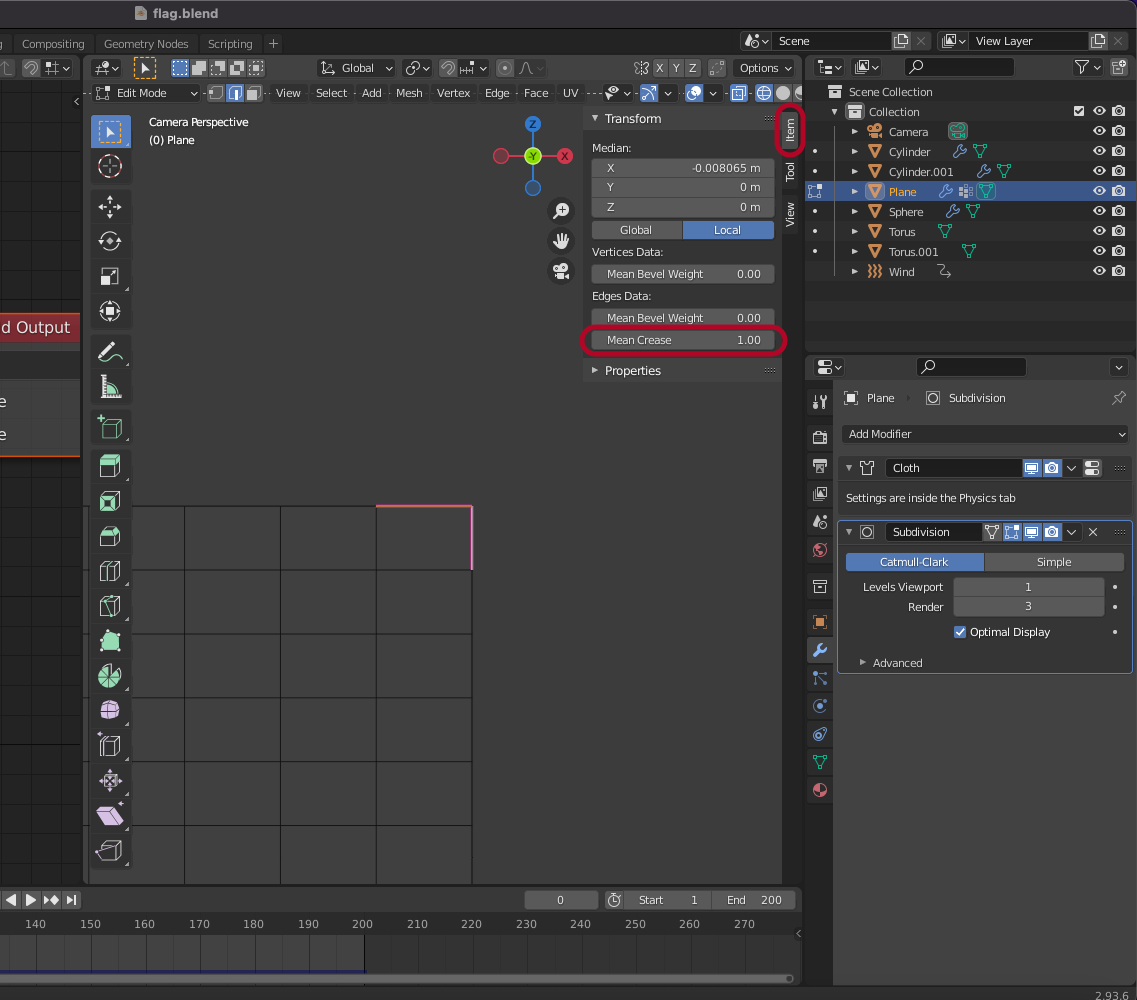This screenshot has height=1000, width=1137.
Task: Choose Catmull-Clark subdivision type
Action: pos(914,562)
